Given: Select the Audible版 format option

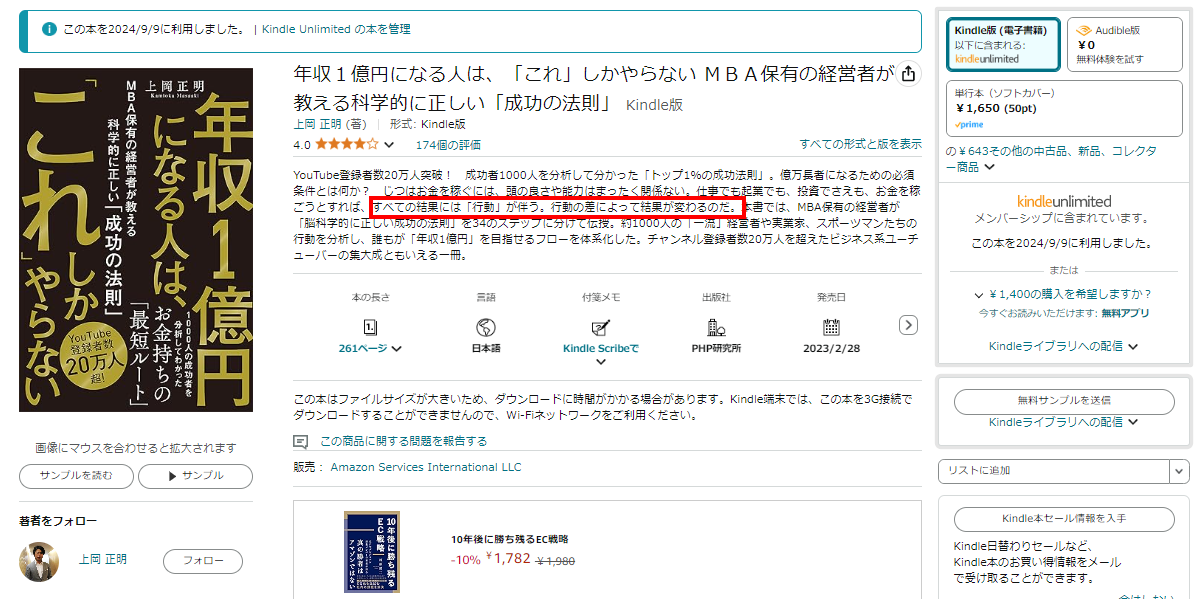Looking at the screenshot, I should pos(1125,44).
